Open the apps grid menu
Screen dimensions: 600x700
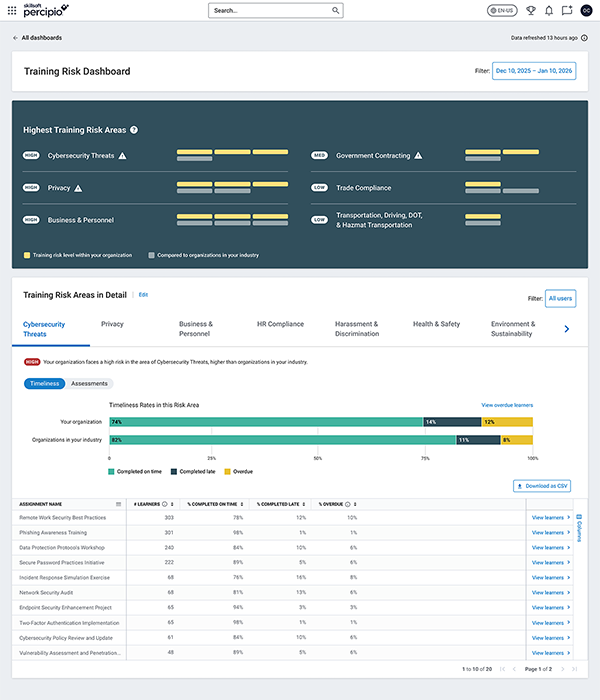[12, 10]
